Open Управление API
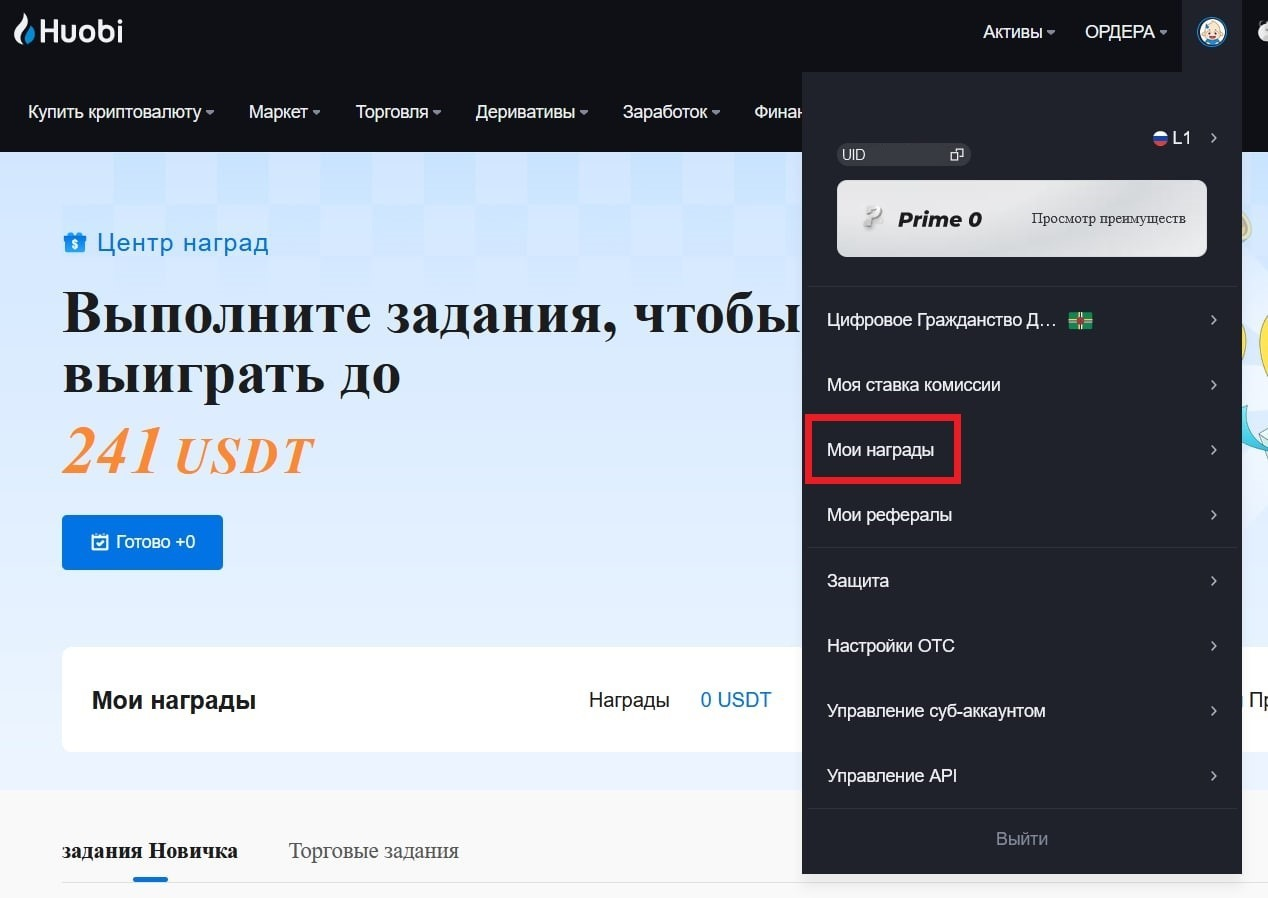Viewport: 1268px width, 898px height. (1022, 776)
